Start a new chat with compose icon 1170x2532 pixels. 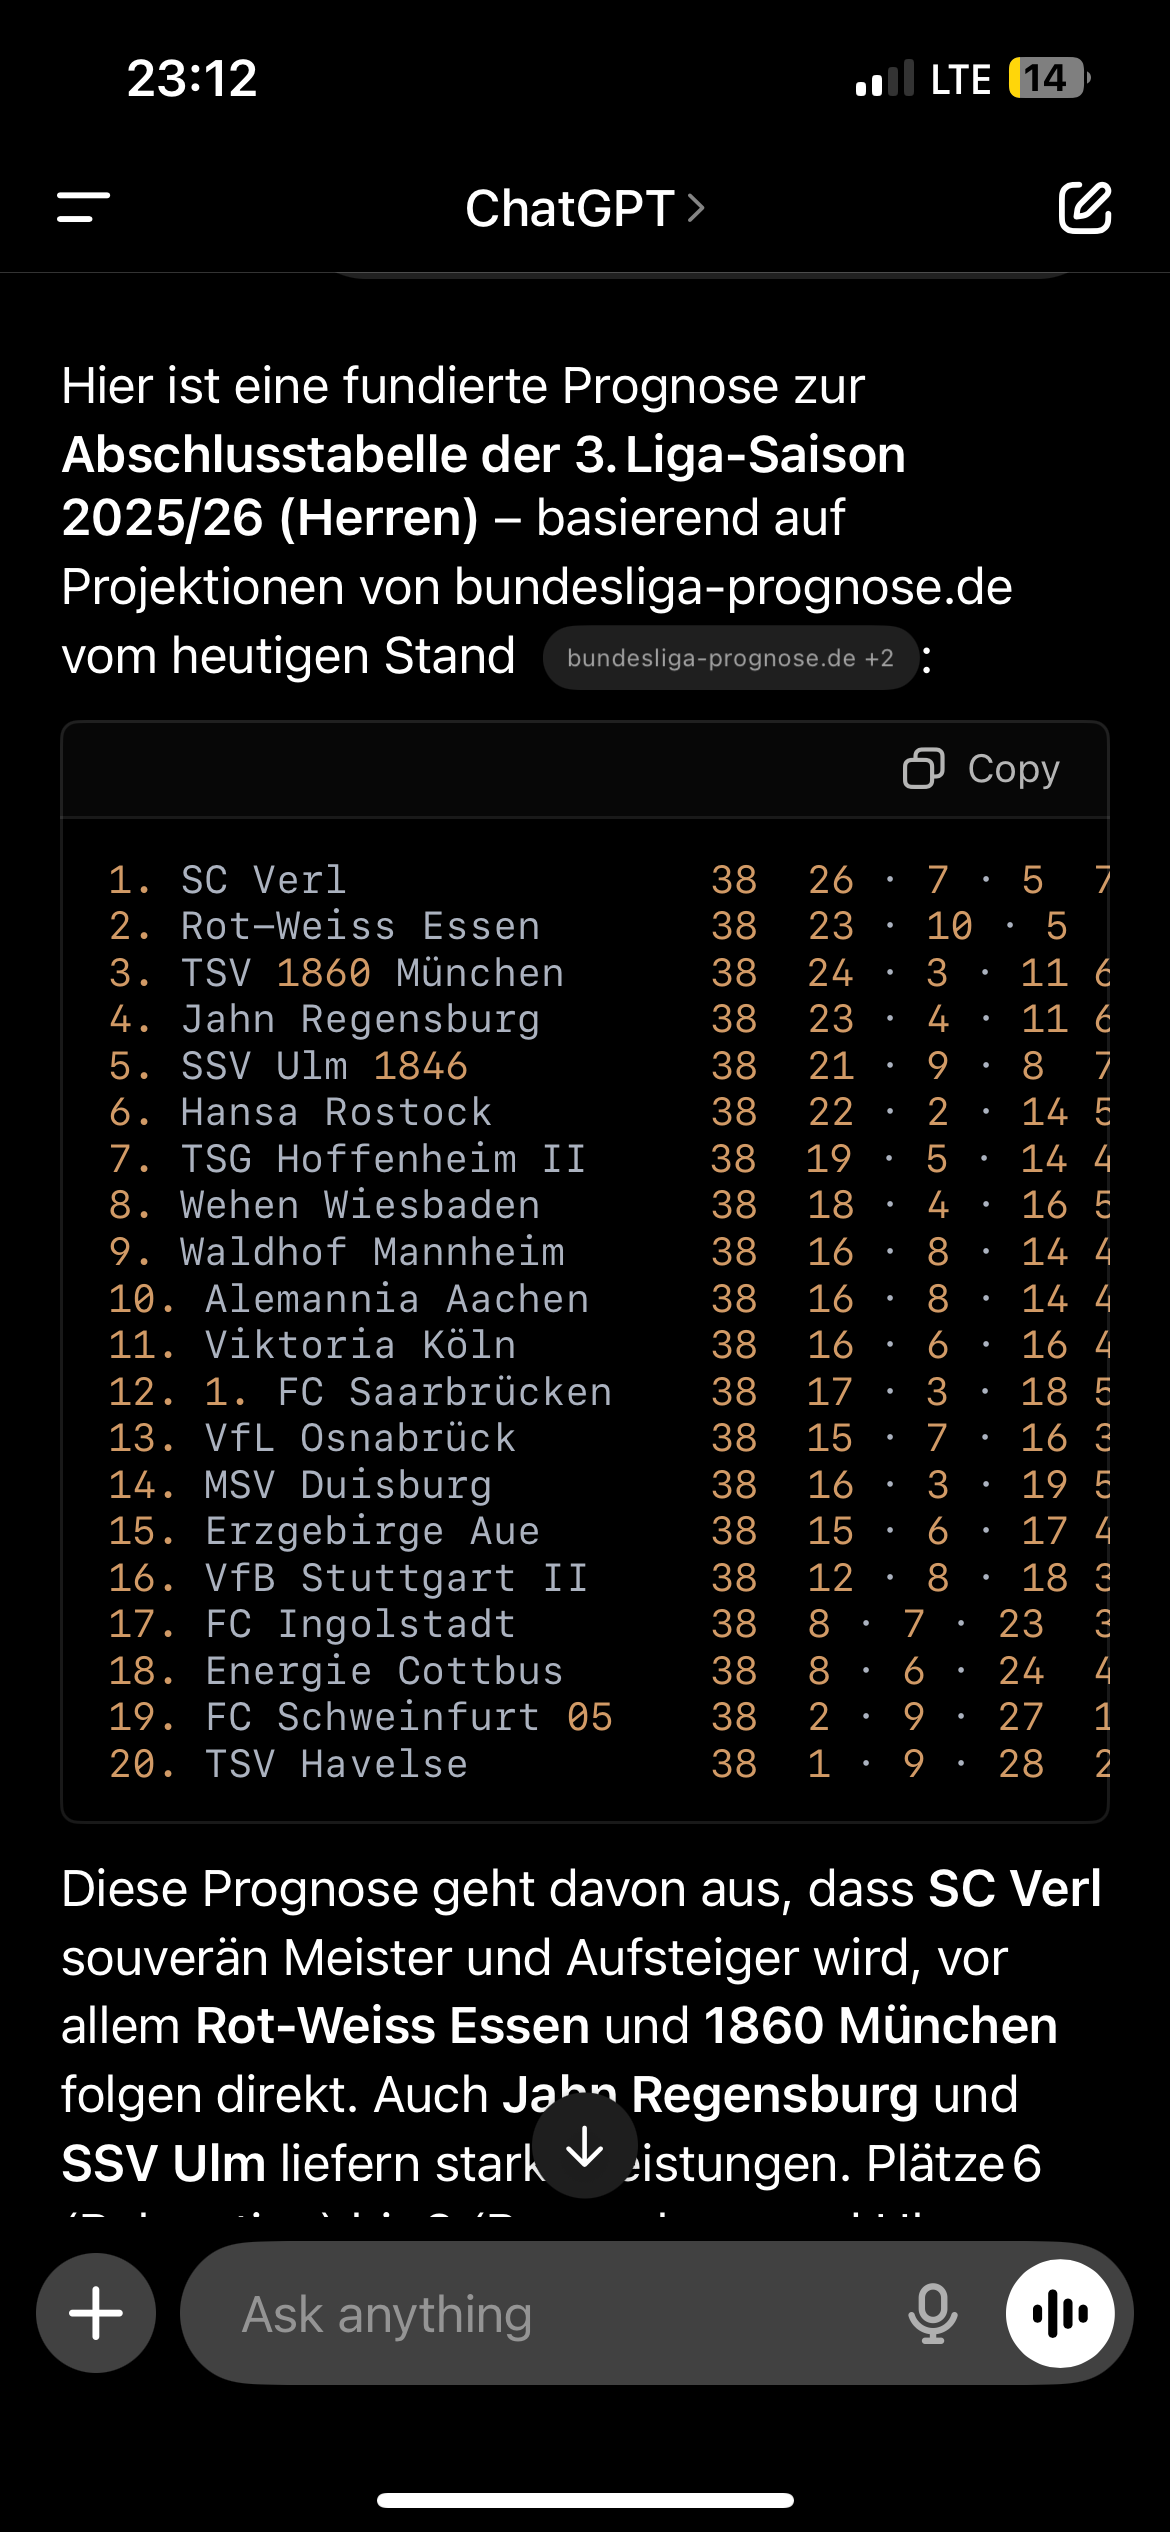click(x=1085, y=208)
